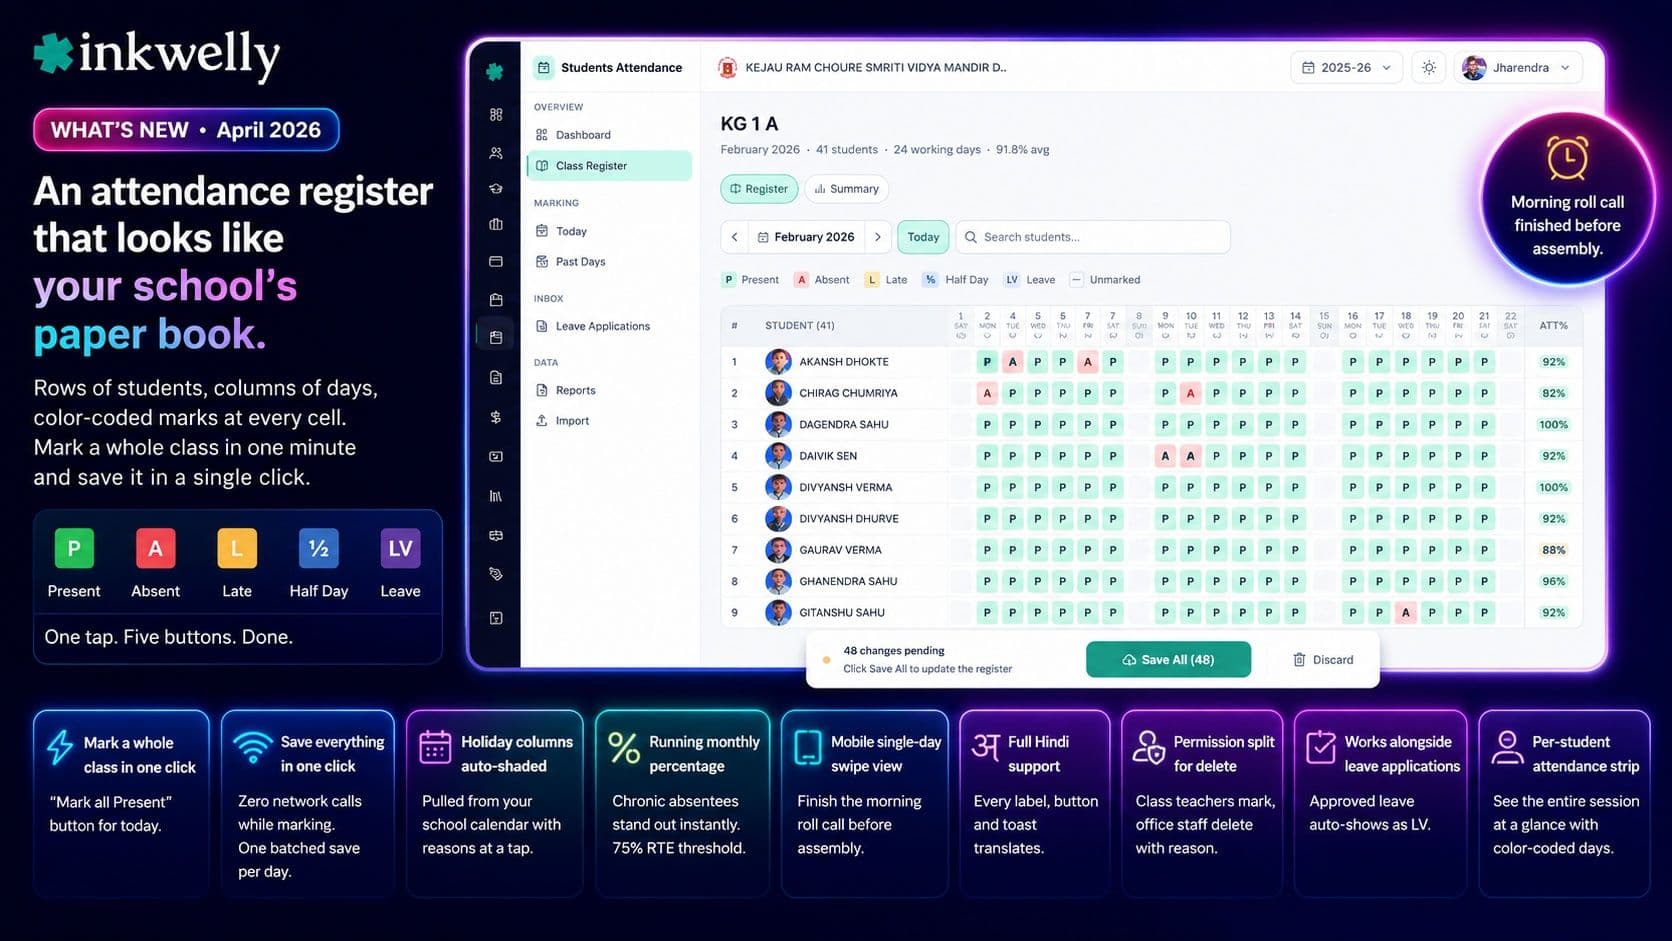Click the Discard button
This screenshot has height=941, width=1672.
click(1323, 660)
